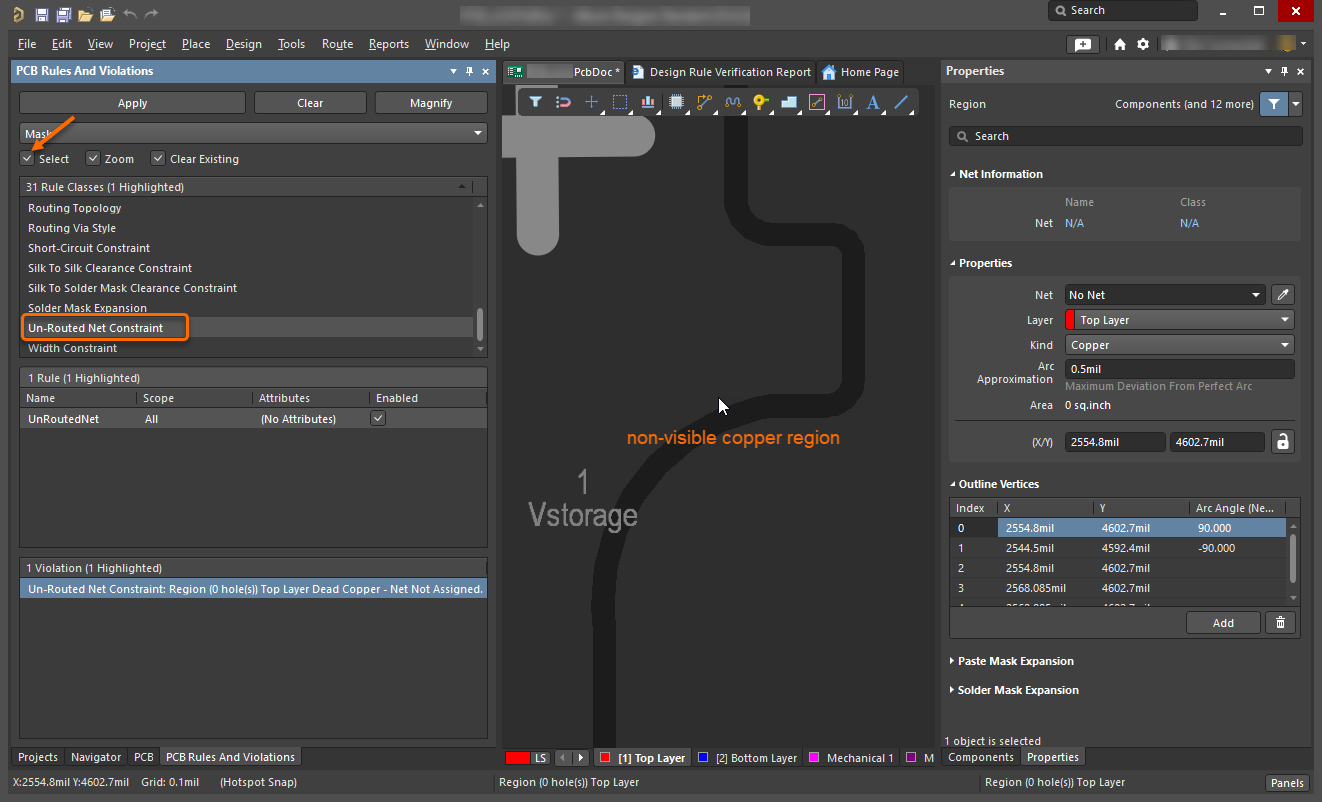Image resolution: width=1322 pixels, height=802 pixels.
Task: Pick the color picker eyedropper beside the Net field
Action: click(x=1282, y=295)
